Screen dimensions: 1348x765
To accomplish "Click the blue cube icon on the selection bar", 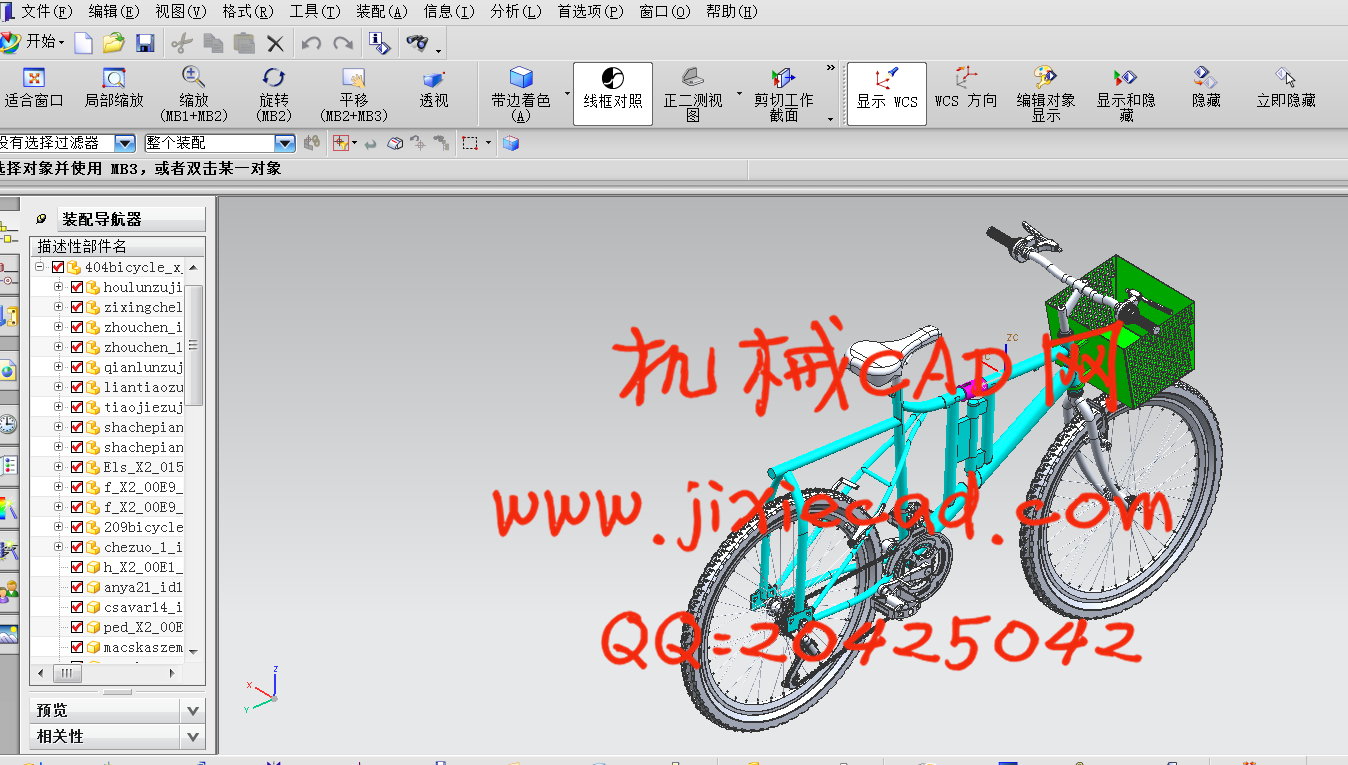I will click(x=511, y=144).
